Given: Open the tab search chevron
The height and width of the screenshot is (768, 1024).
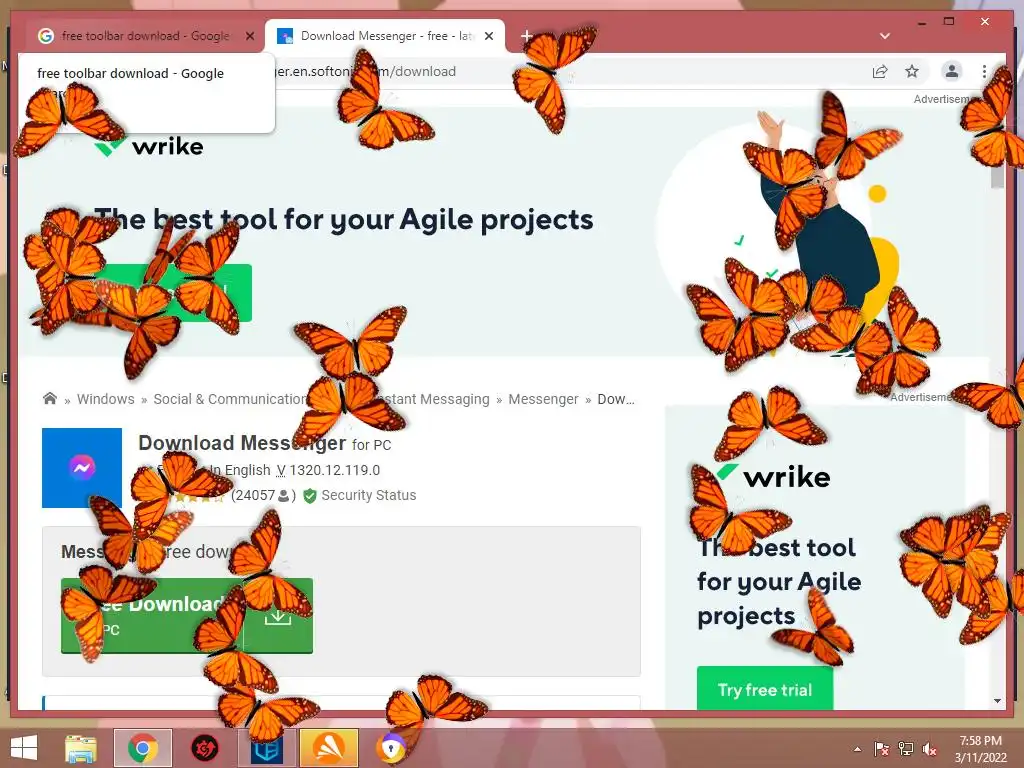Looking at the screenshot, I should click(x=885, y=36).
